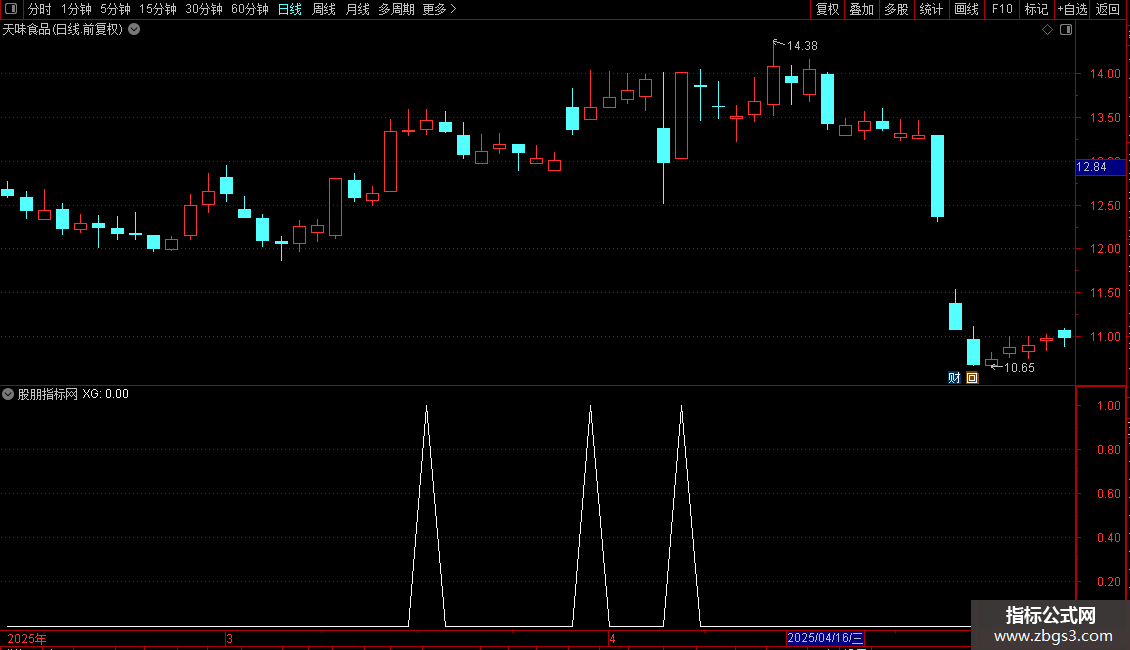Image resolution: width=1130 pixels, height=650 pixels.
Task: Click the 叠加 overlay button
Action: pyautogui.click(x=861, y=9)
